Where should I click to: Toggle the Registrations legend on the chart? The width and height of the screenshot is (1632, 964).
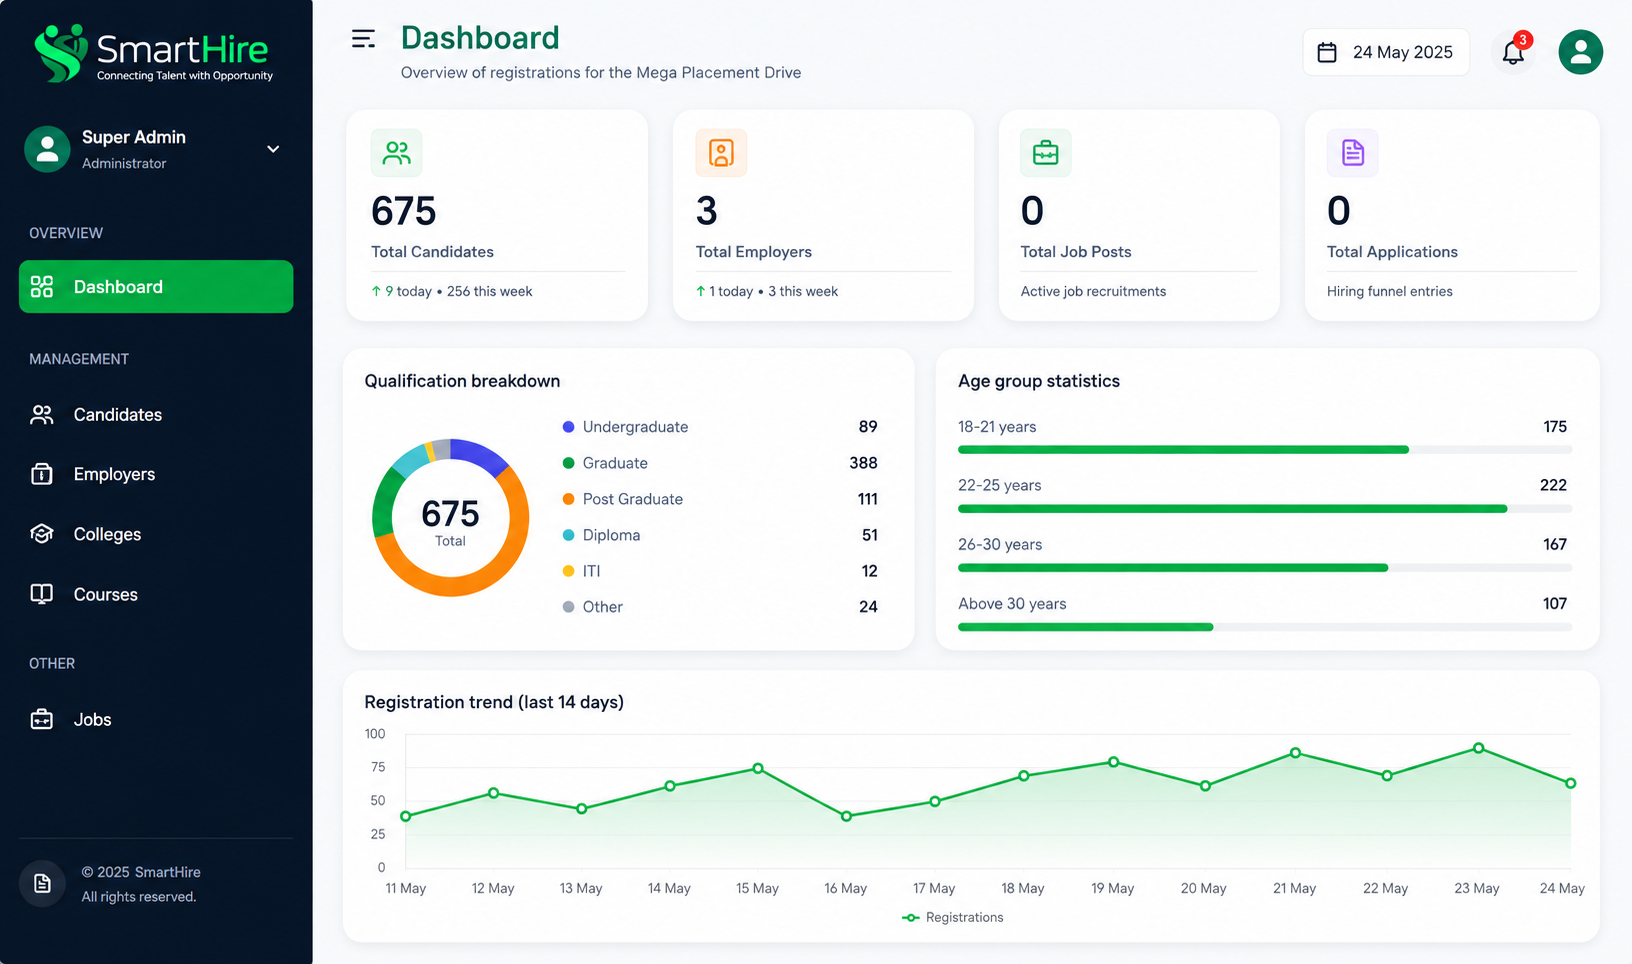(953, 917)
